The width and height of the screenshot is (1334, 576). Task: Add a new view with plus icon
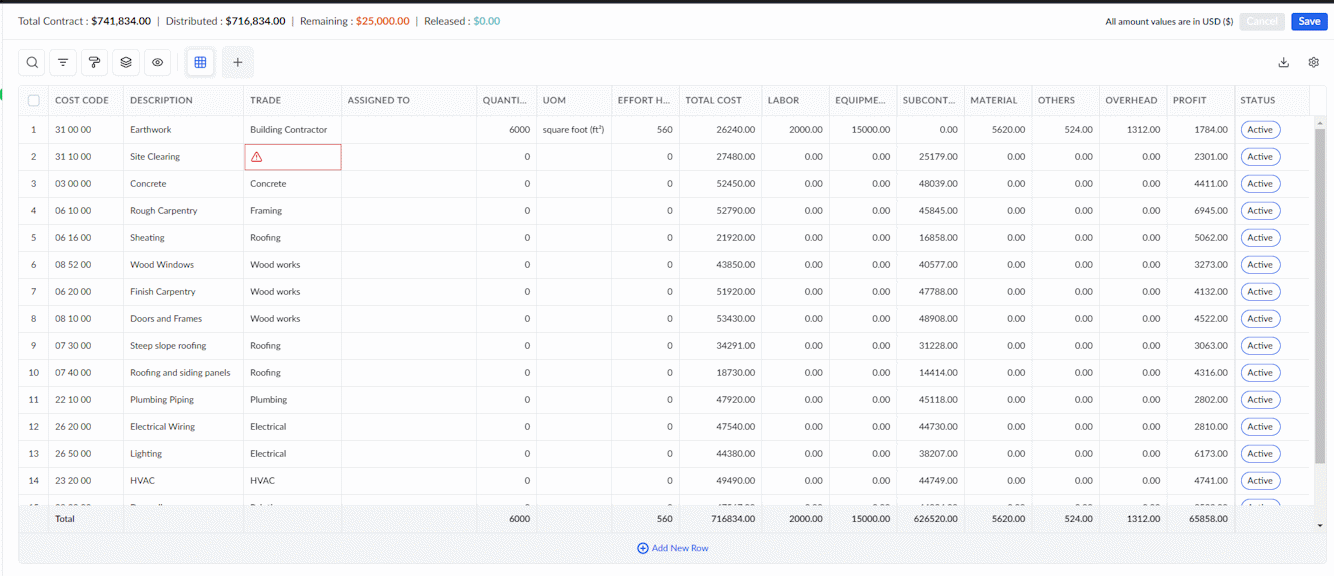pos(237,62)
